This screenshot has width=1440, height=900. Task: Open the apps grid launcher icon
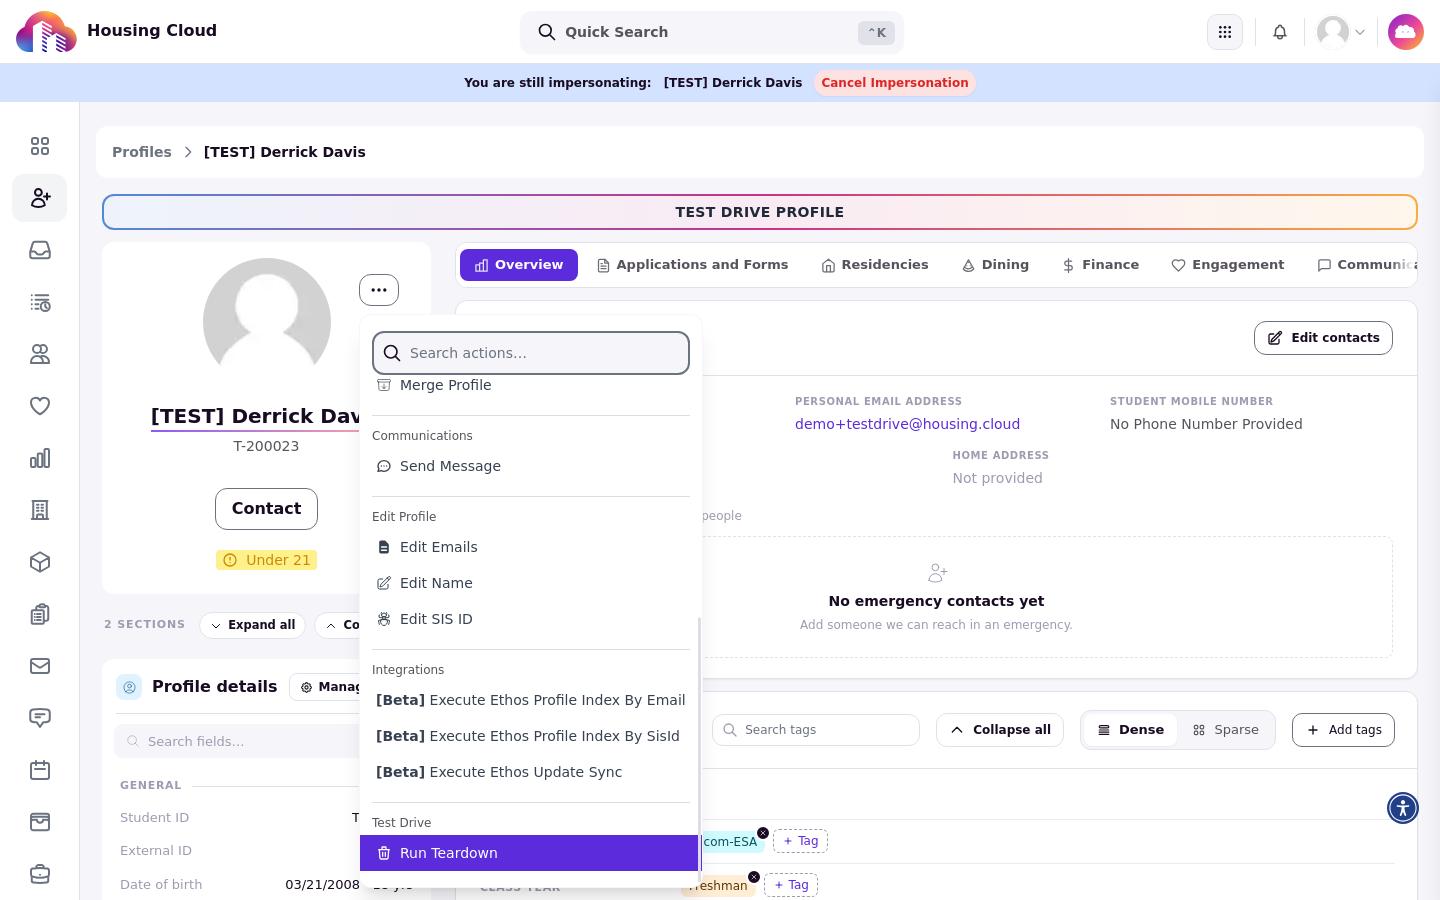coord(1225,32)
